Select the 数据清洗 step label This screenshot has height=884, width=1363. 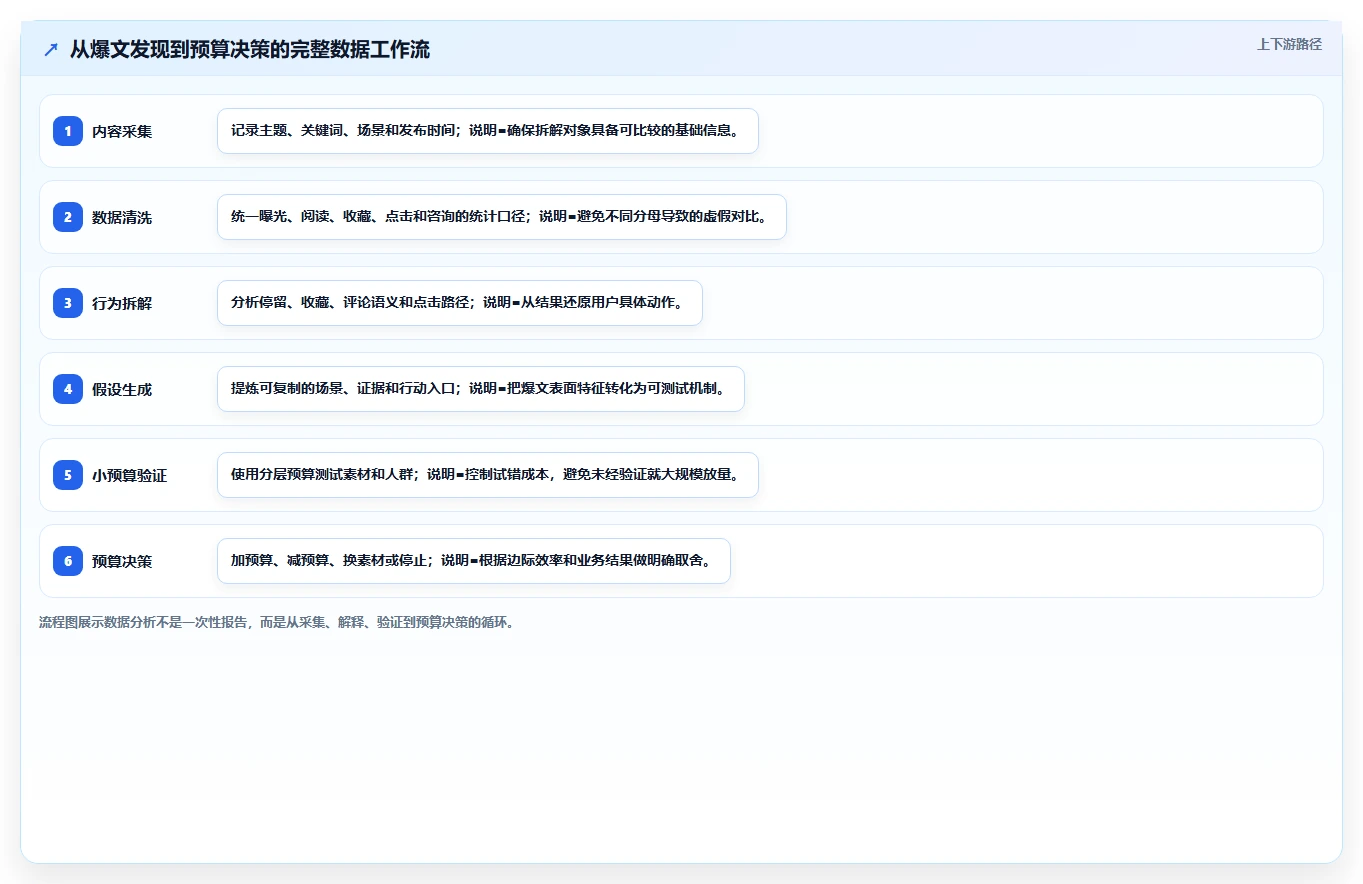(x=122, y=218)
